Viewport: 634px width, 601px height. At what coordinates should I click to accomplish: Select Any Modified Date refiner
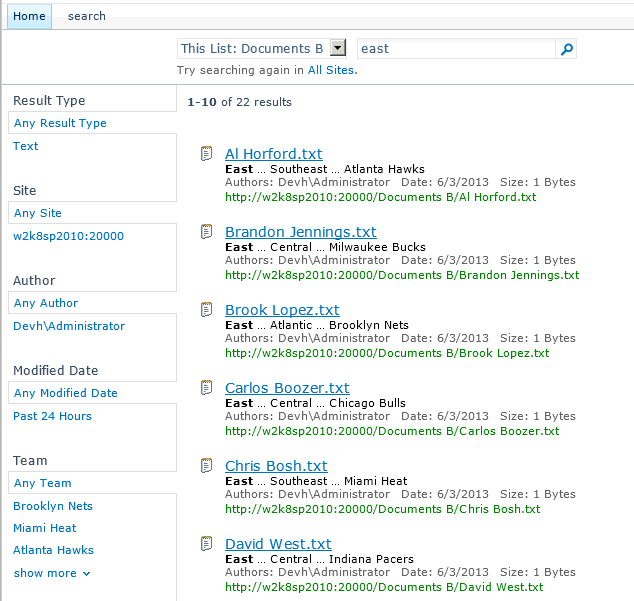coord(66,393)
